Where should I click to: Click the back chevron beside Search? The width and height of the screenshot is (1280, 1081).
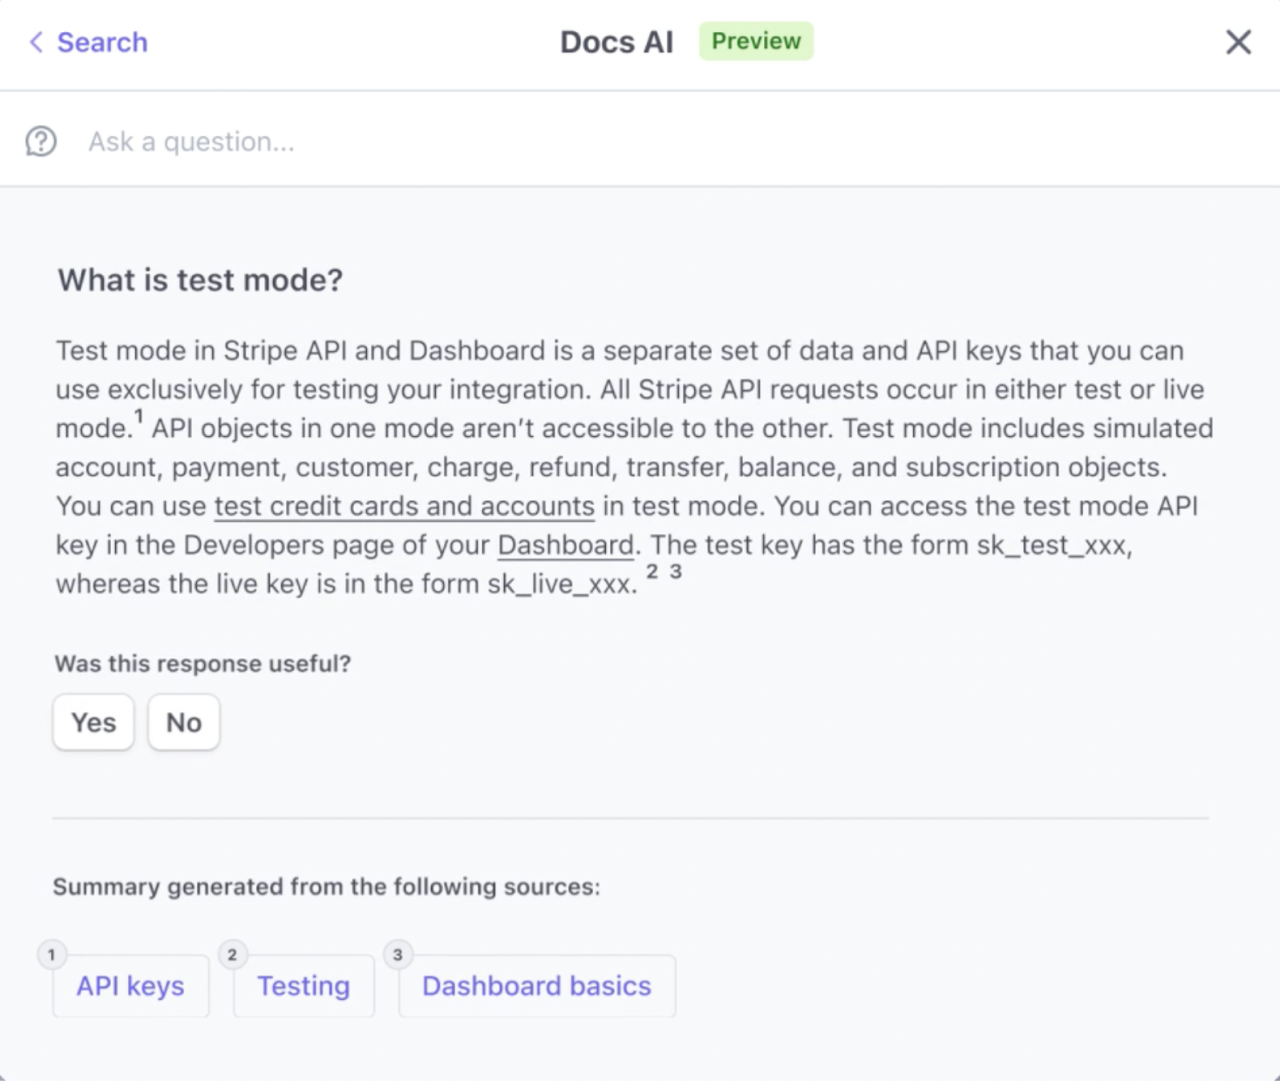[35, 43]
